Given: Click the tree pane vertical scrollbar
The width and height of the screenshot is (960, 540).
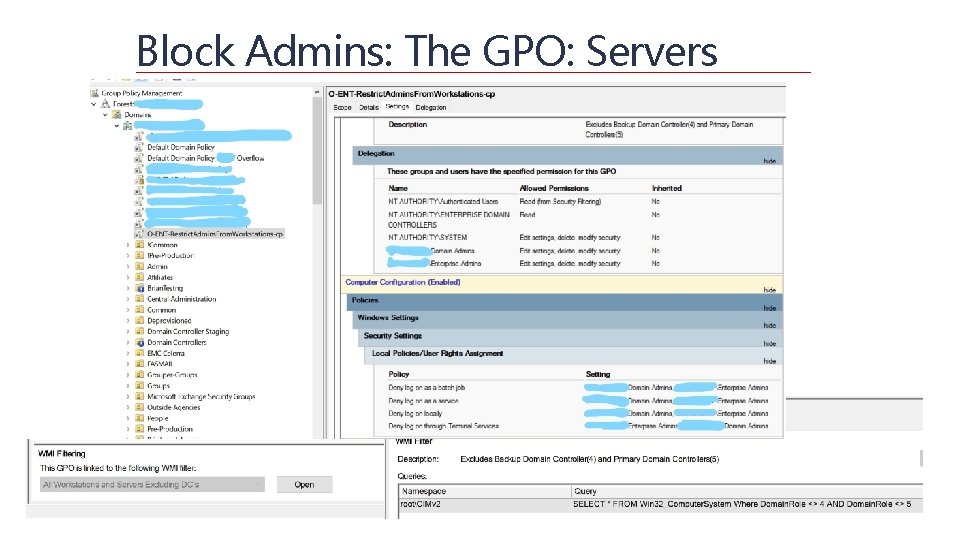Looking at the screenshot, I should 317,151.
